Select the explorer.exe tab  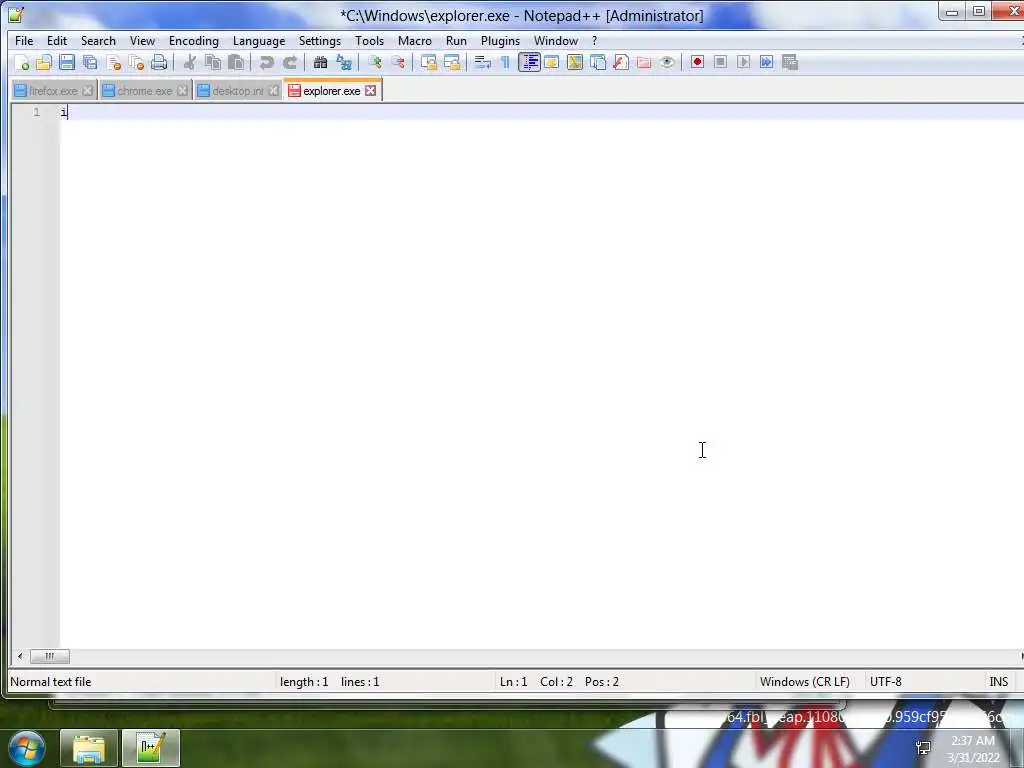pos(331,91)
